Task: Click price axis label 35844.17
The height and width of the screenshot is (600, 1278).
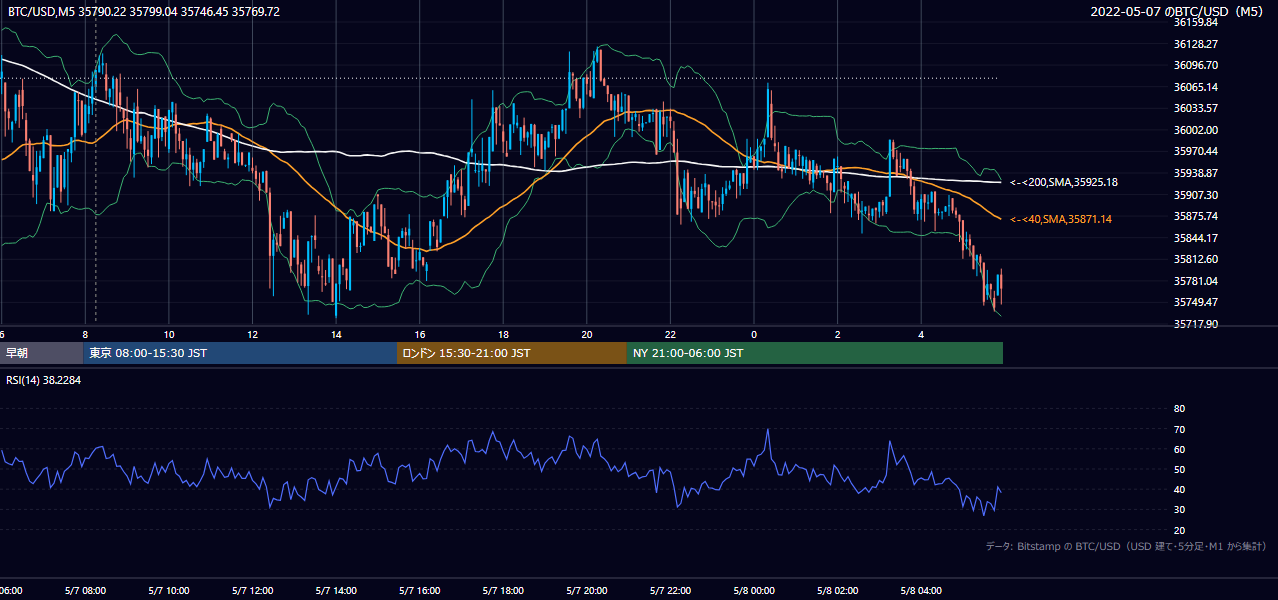Action: coord(1195,238)
